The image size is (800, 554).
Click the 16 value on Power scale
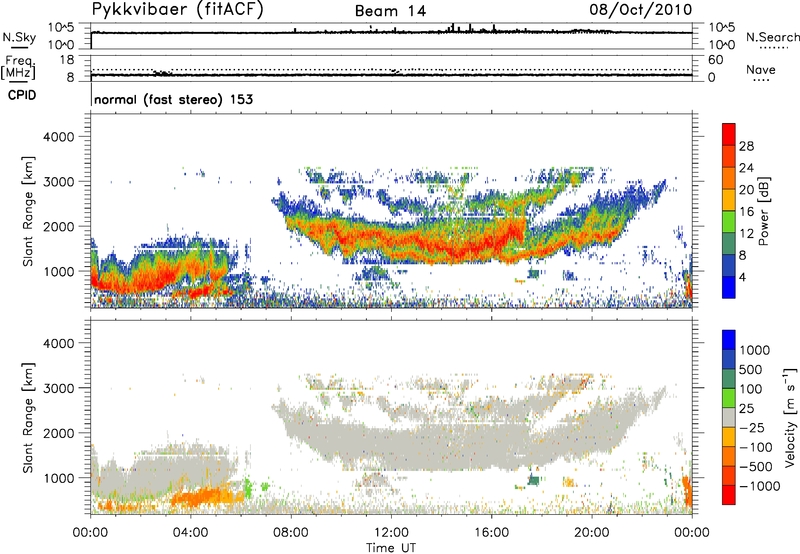746,212
